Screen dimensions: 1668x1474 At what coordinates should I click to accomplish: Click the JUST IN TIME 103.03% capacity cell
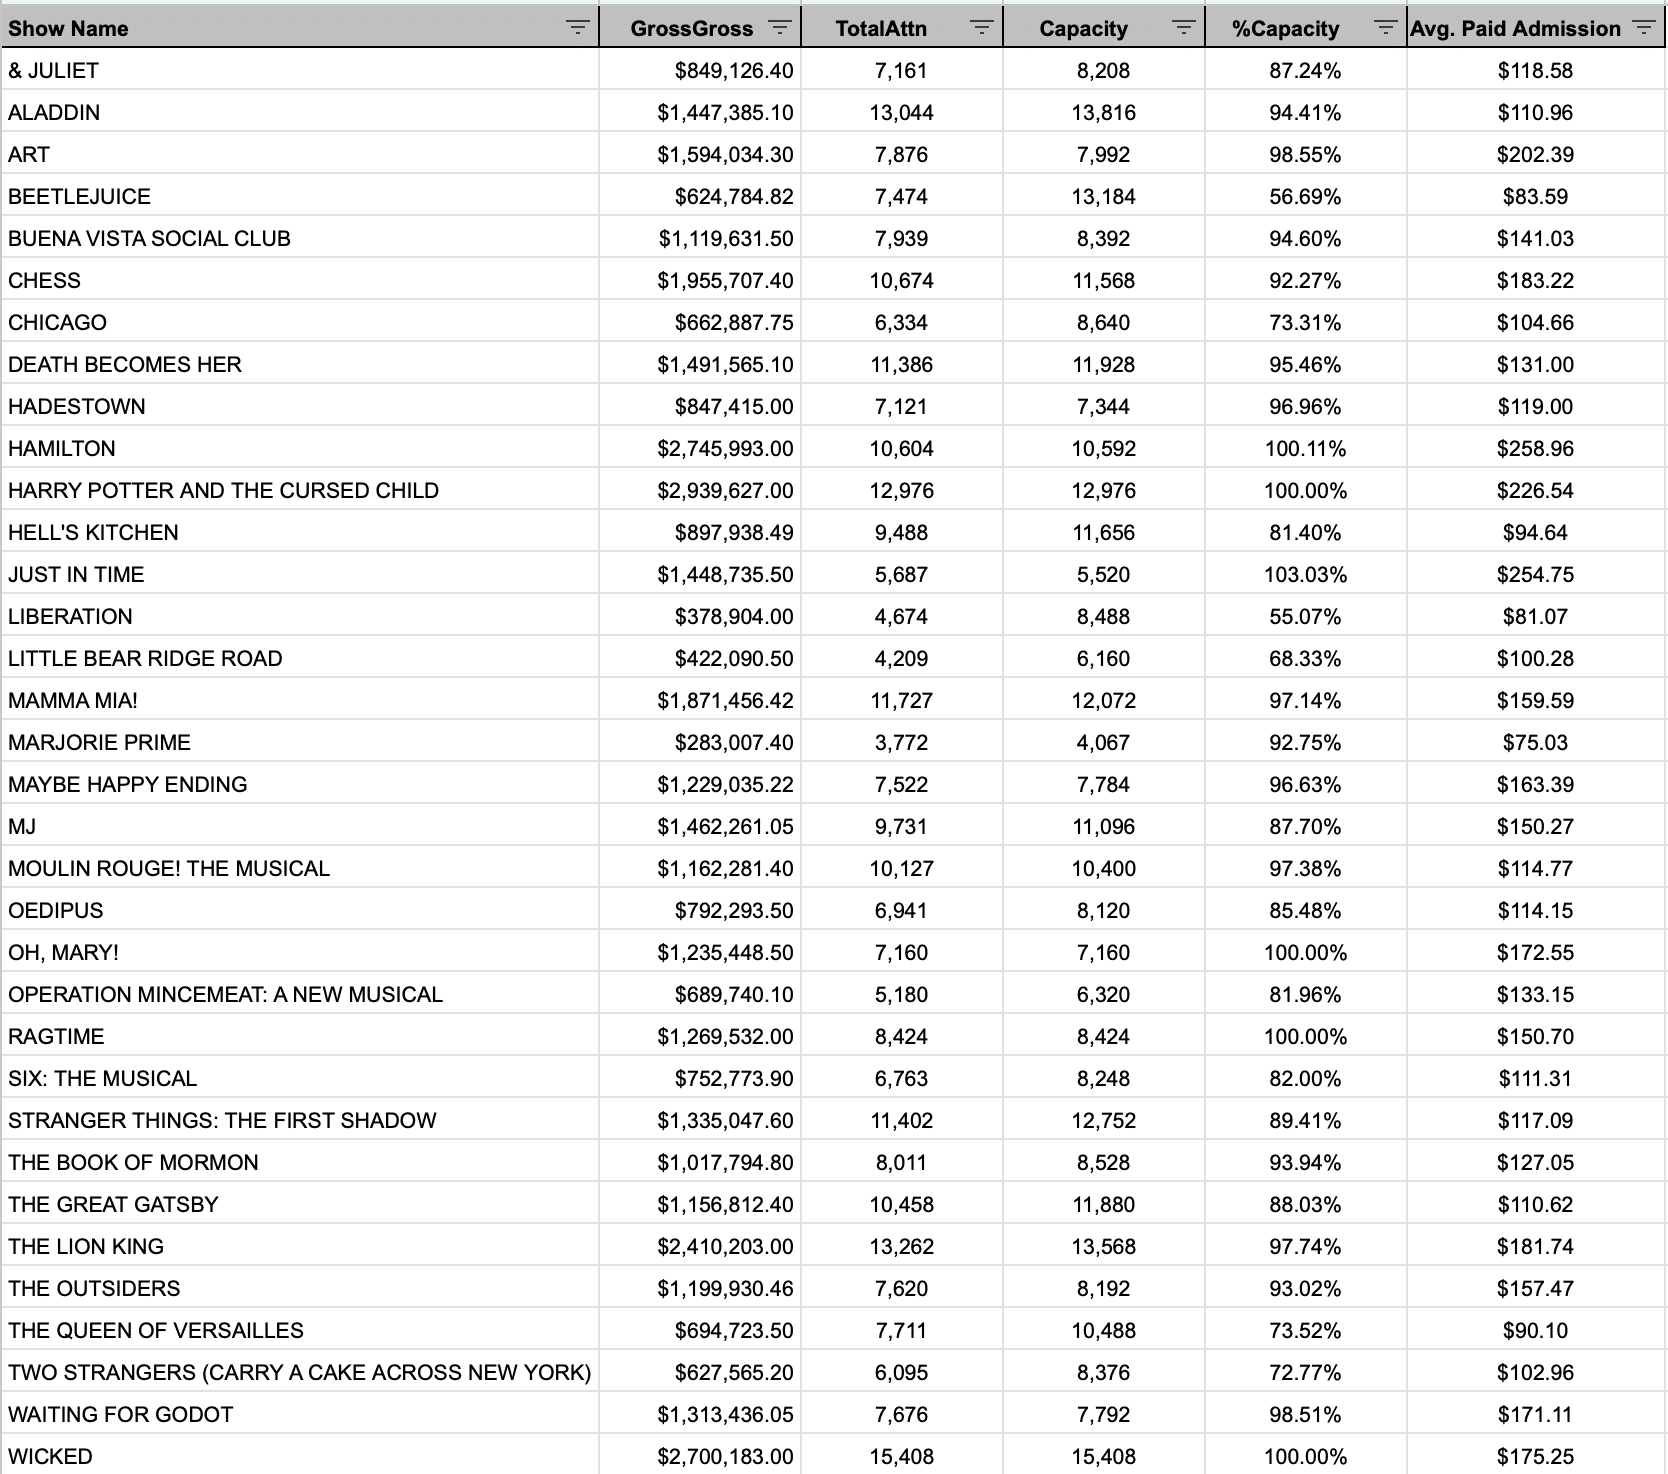[1305, 575]
